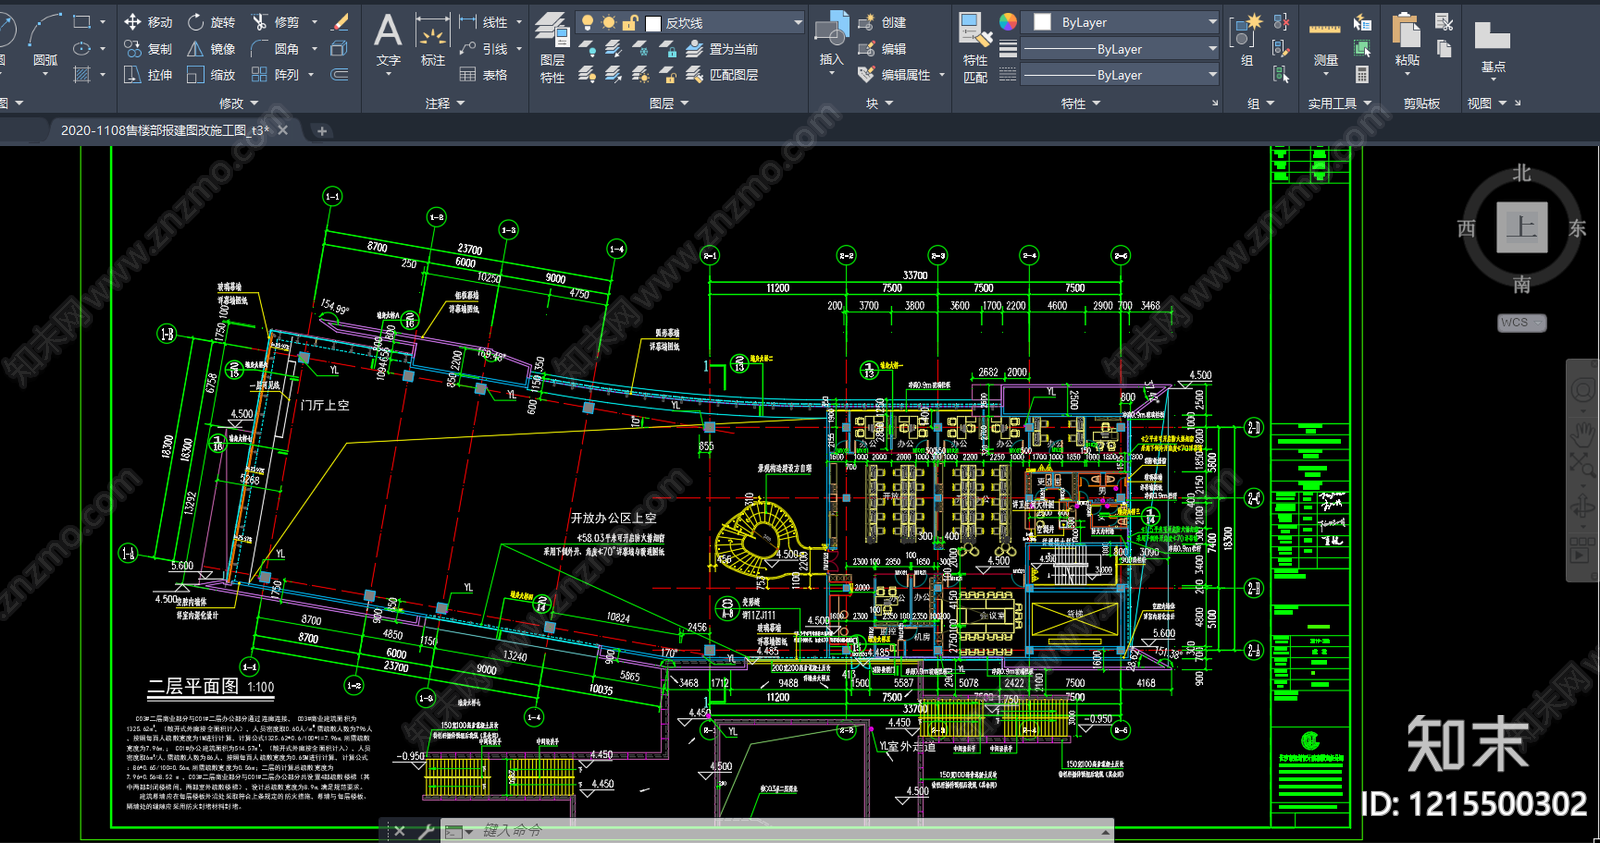Click the quick calculator icon
Viewport: 1600px width, 843px height.
click(1362, 74)
